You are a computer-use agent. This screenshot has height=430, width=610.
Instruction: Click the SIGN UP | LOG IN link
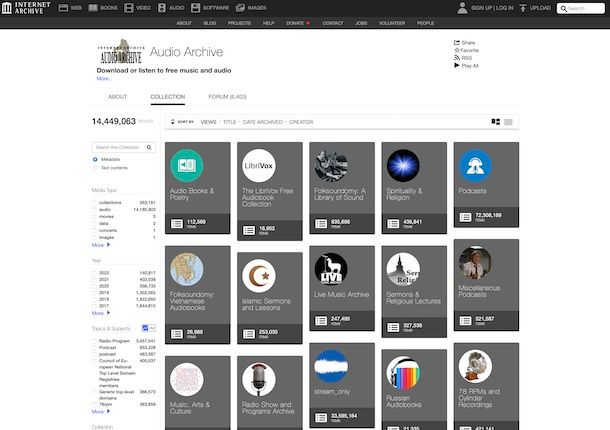click(x=492, y=8)
